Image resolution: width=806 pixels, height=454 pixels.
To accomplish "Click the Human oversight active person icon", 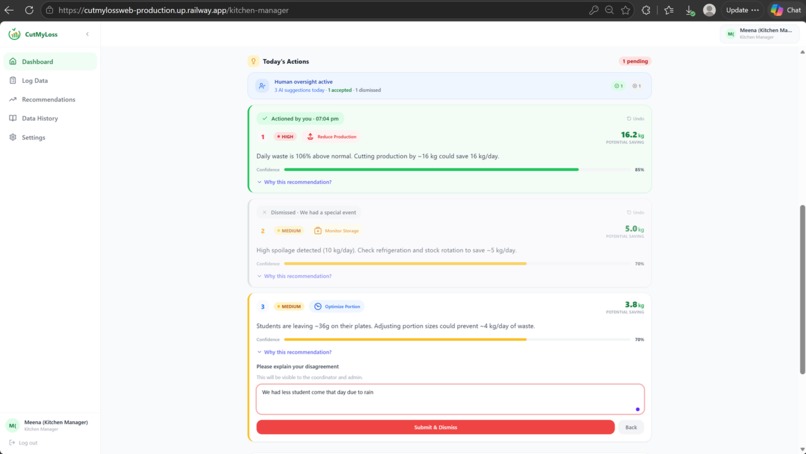I will (x=262, y=86).
